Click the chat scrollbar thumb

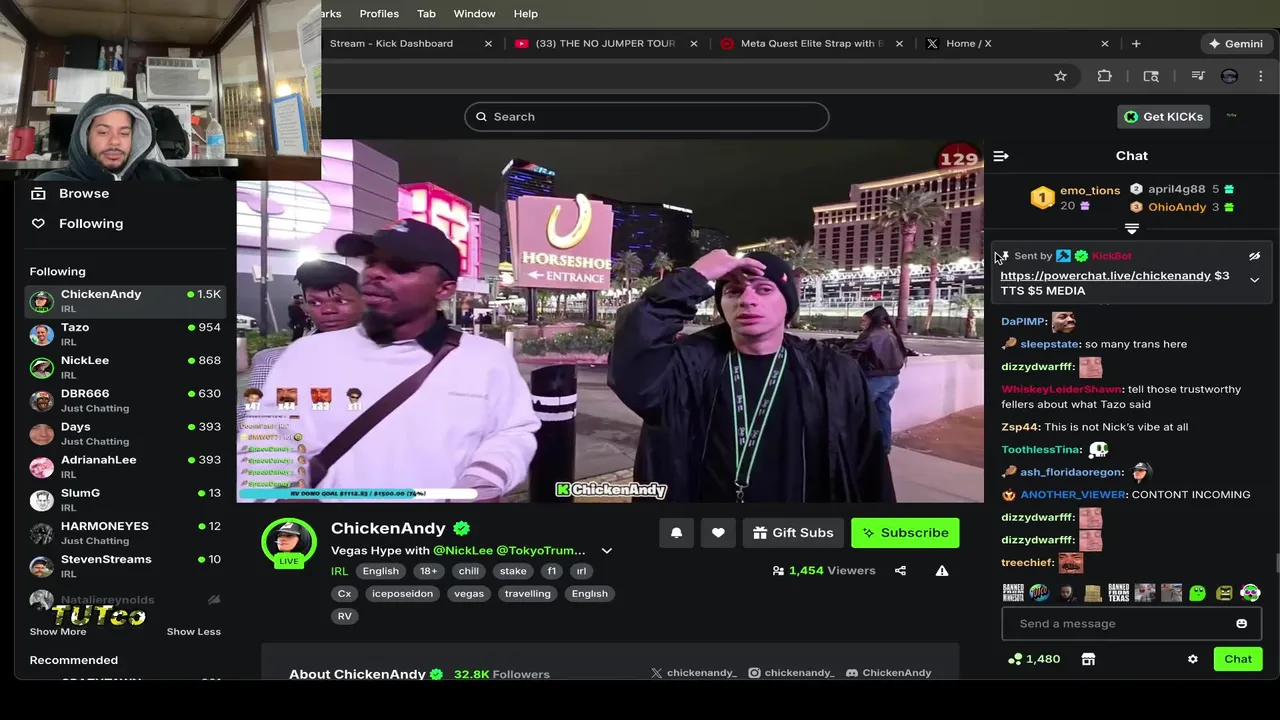(x=1276, y=563)
